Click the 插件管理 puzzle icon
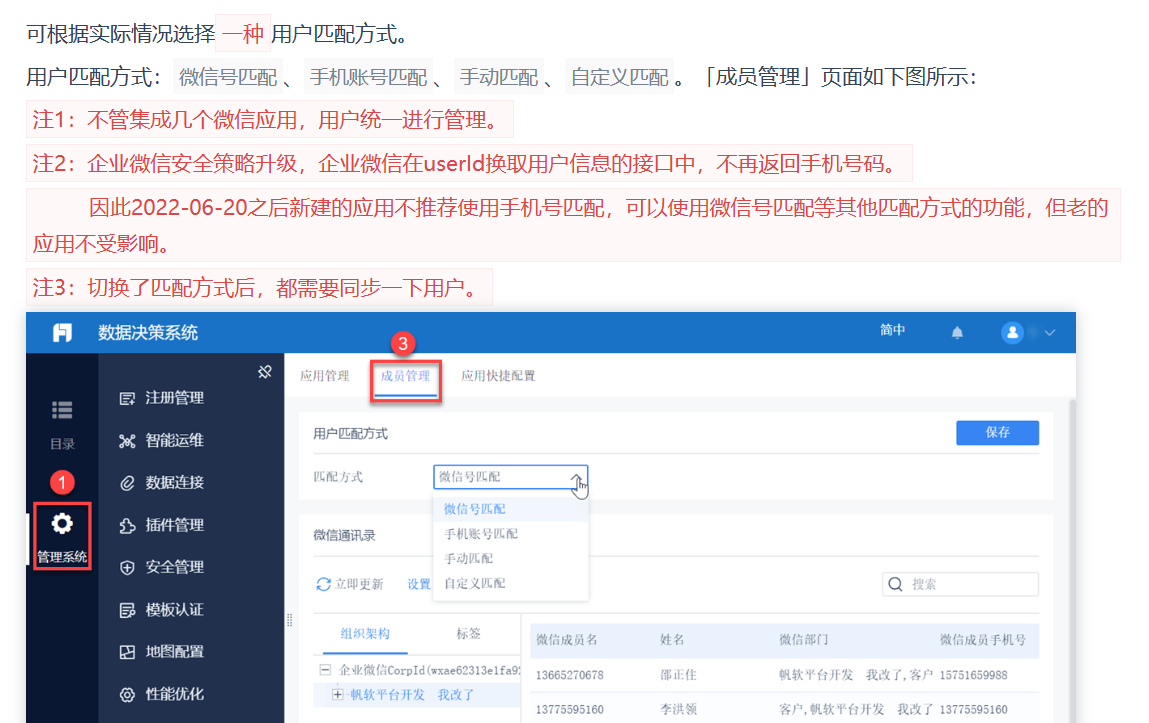This screenshot has width=1149, height=723. click(x=127, y=525)
